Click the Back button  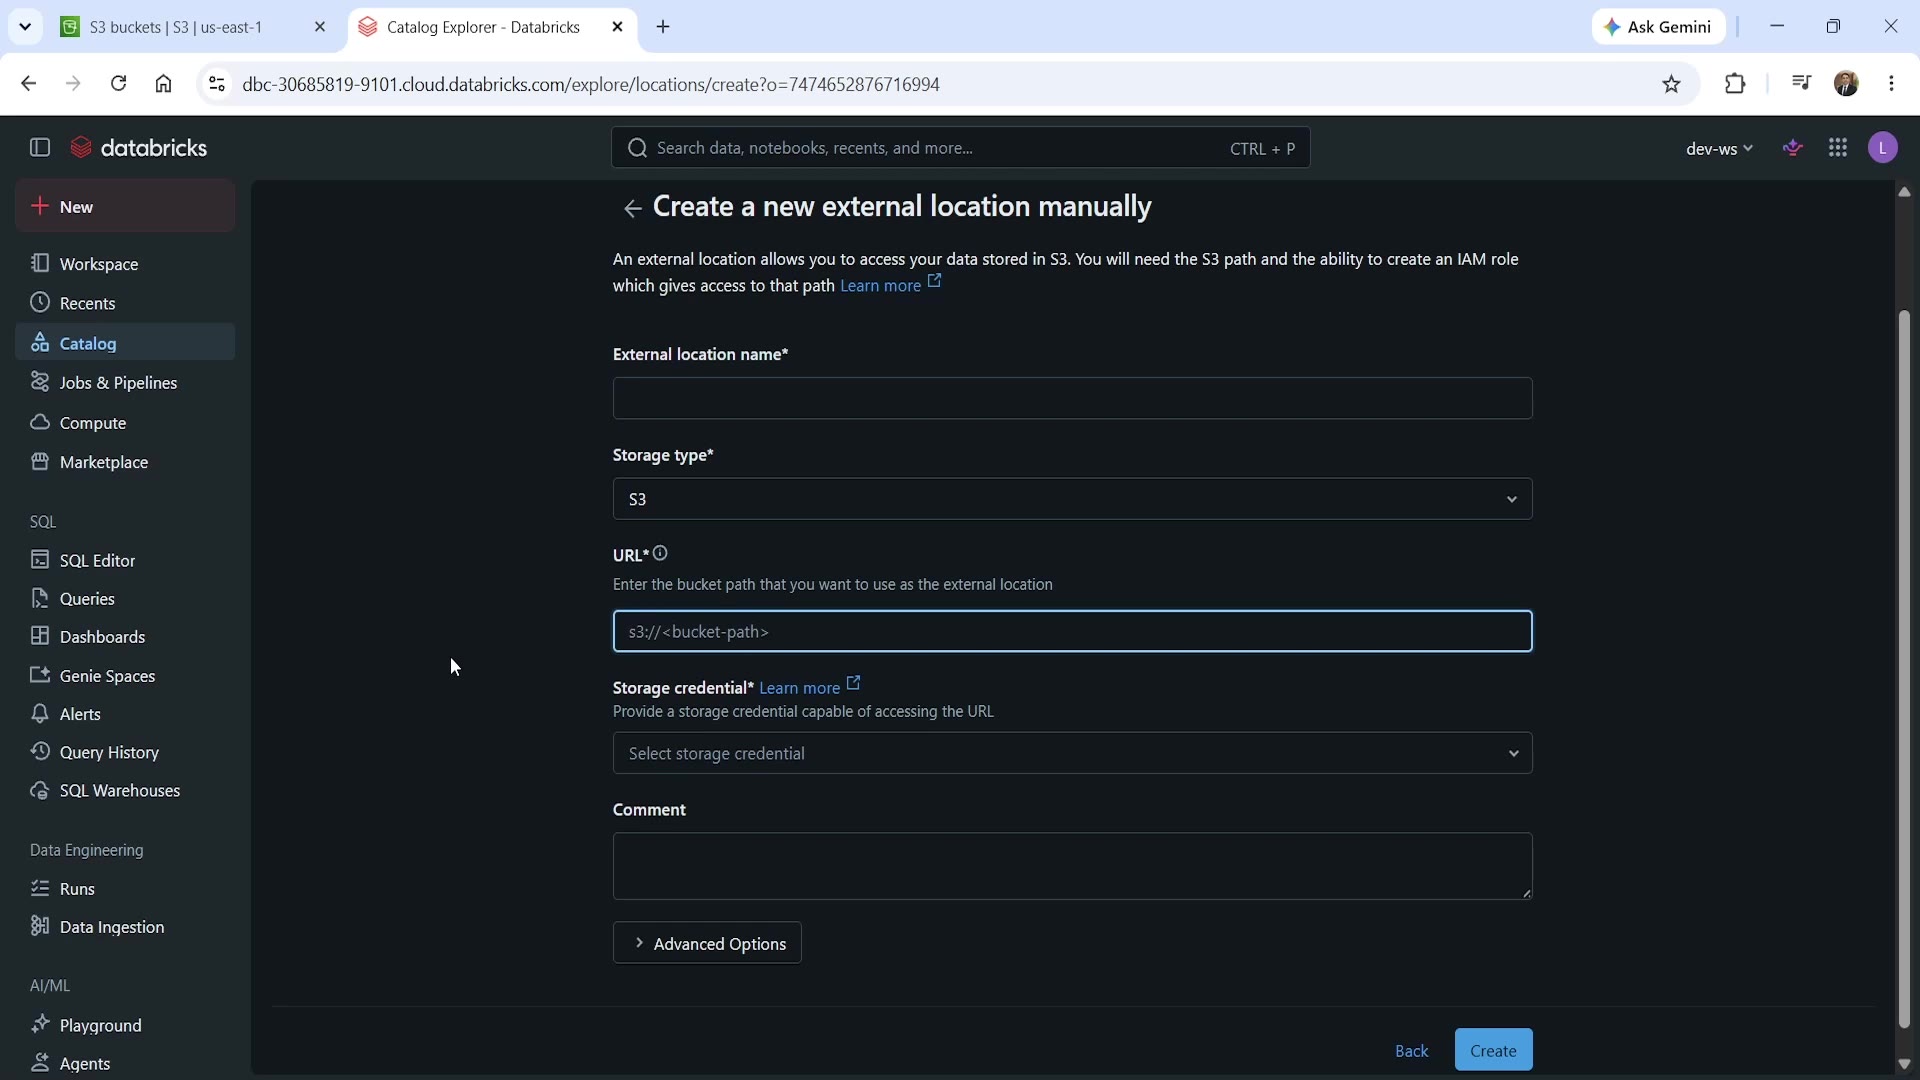(1411, 1050)
